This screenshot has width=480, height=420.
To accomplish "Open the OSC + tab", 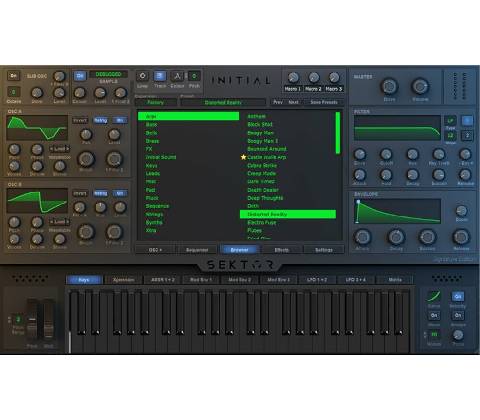I will [x=155, y=250].
